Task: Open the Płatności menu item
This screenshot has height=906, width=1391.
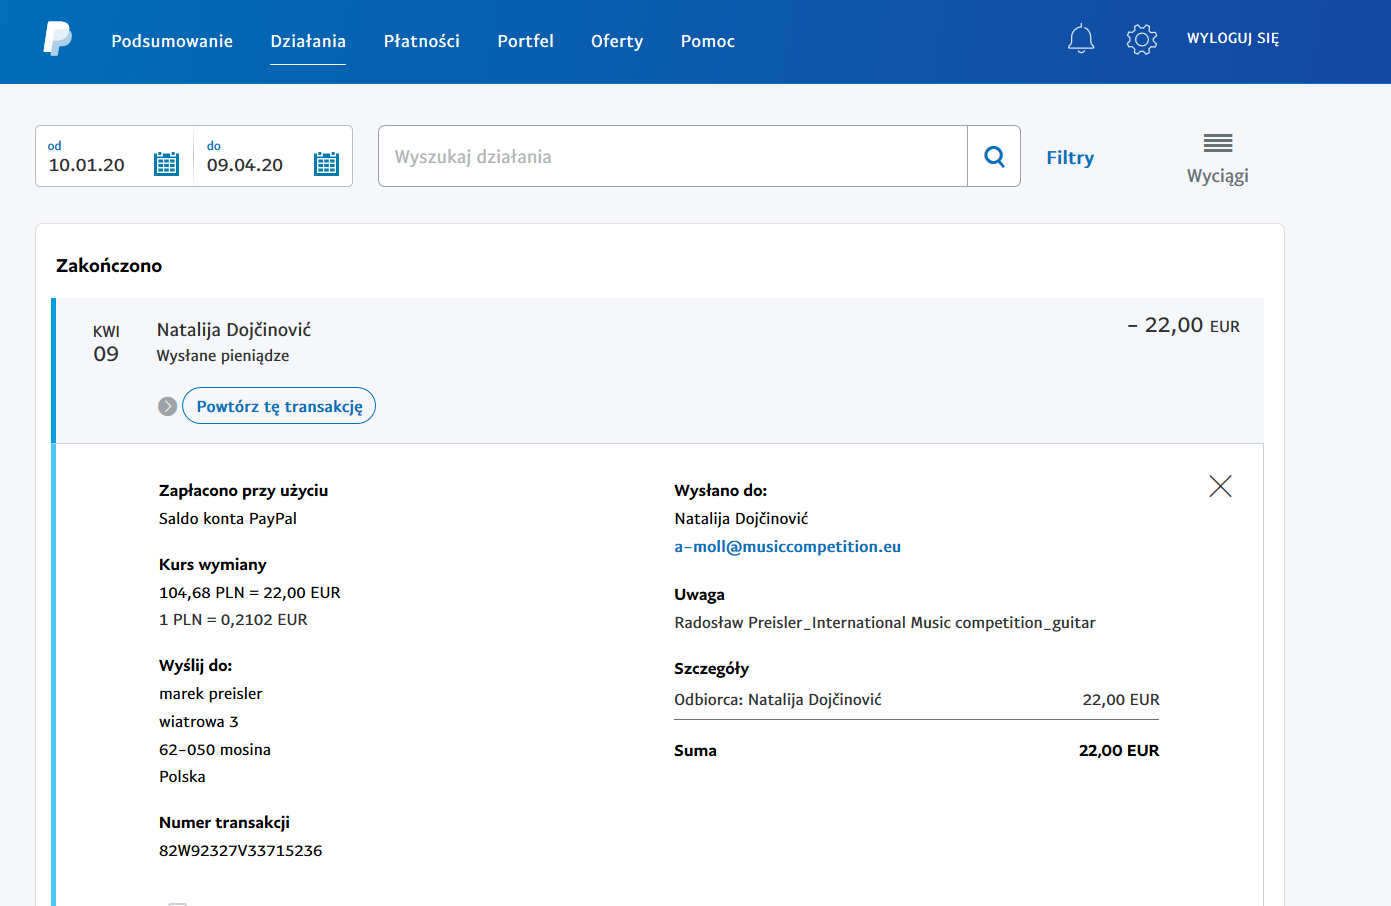Action: 421,41
